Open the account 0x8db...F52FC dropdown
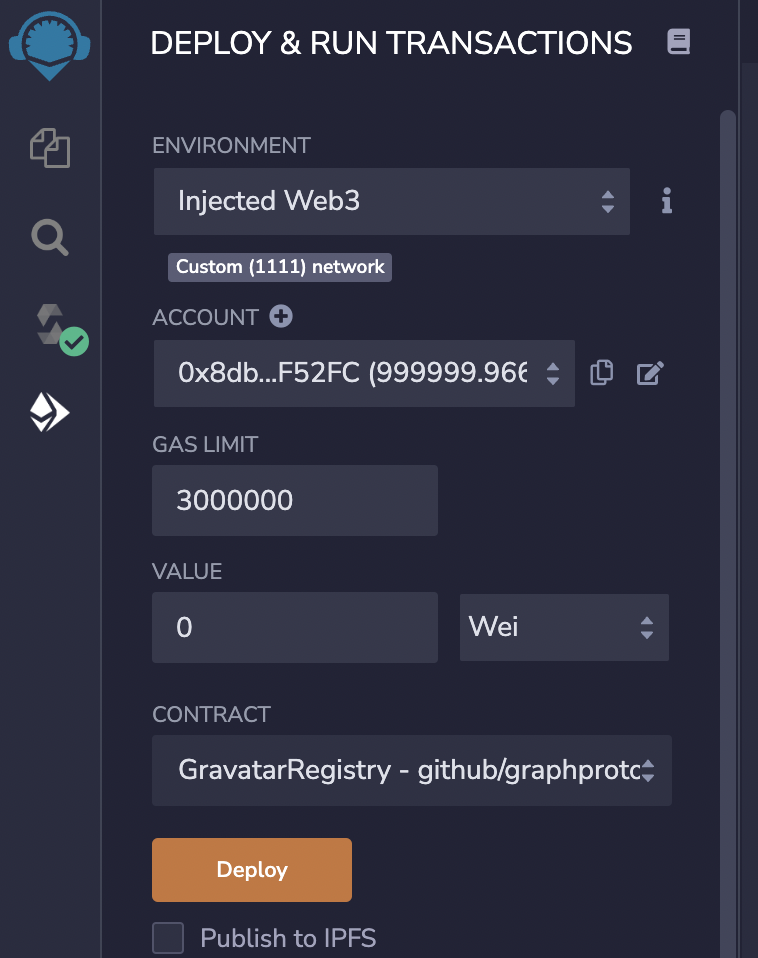Viewport: 758px width, 958px height. 364,373
